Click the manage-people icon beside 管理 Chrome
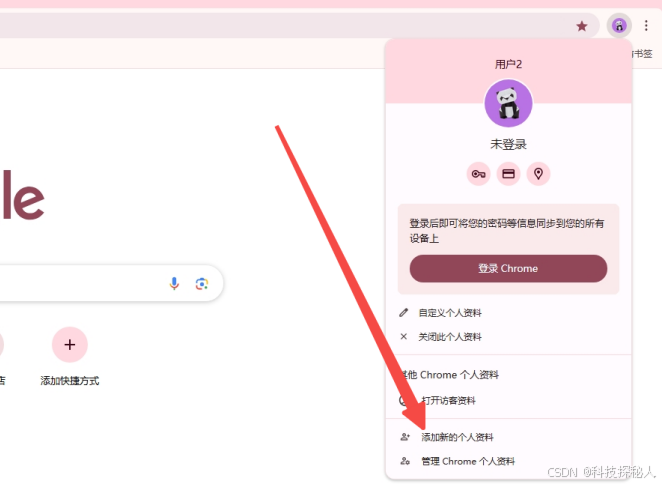Screen dimensions: 664x486 (405, 461)
